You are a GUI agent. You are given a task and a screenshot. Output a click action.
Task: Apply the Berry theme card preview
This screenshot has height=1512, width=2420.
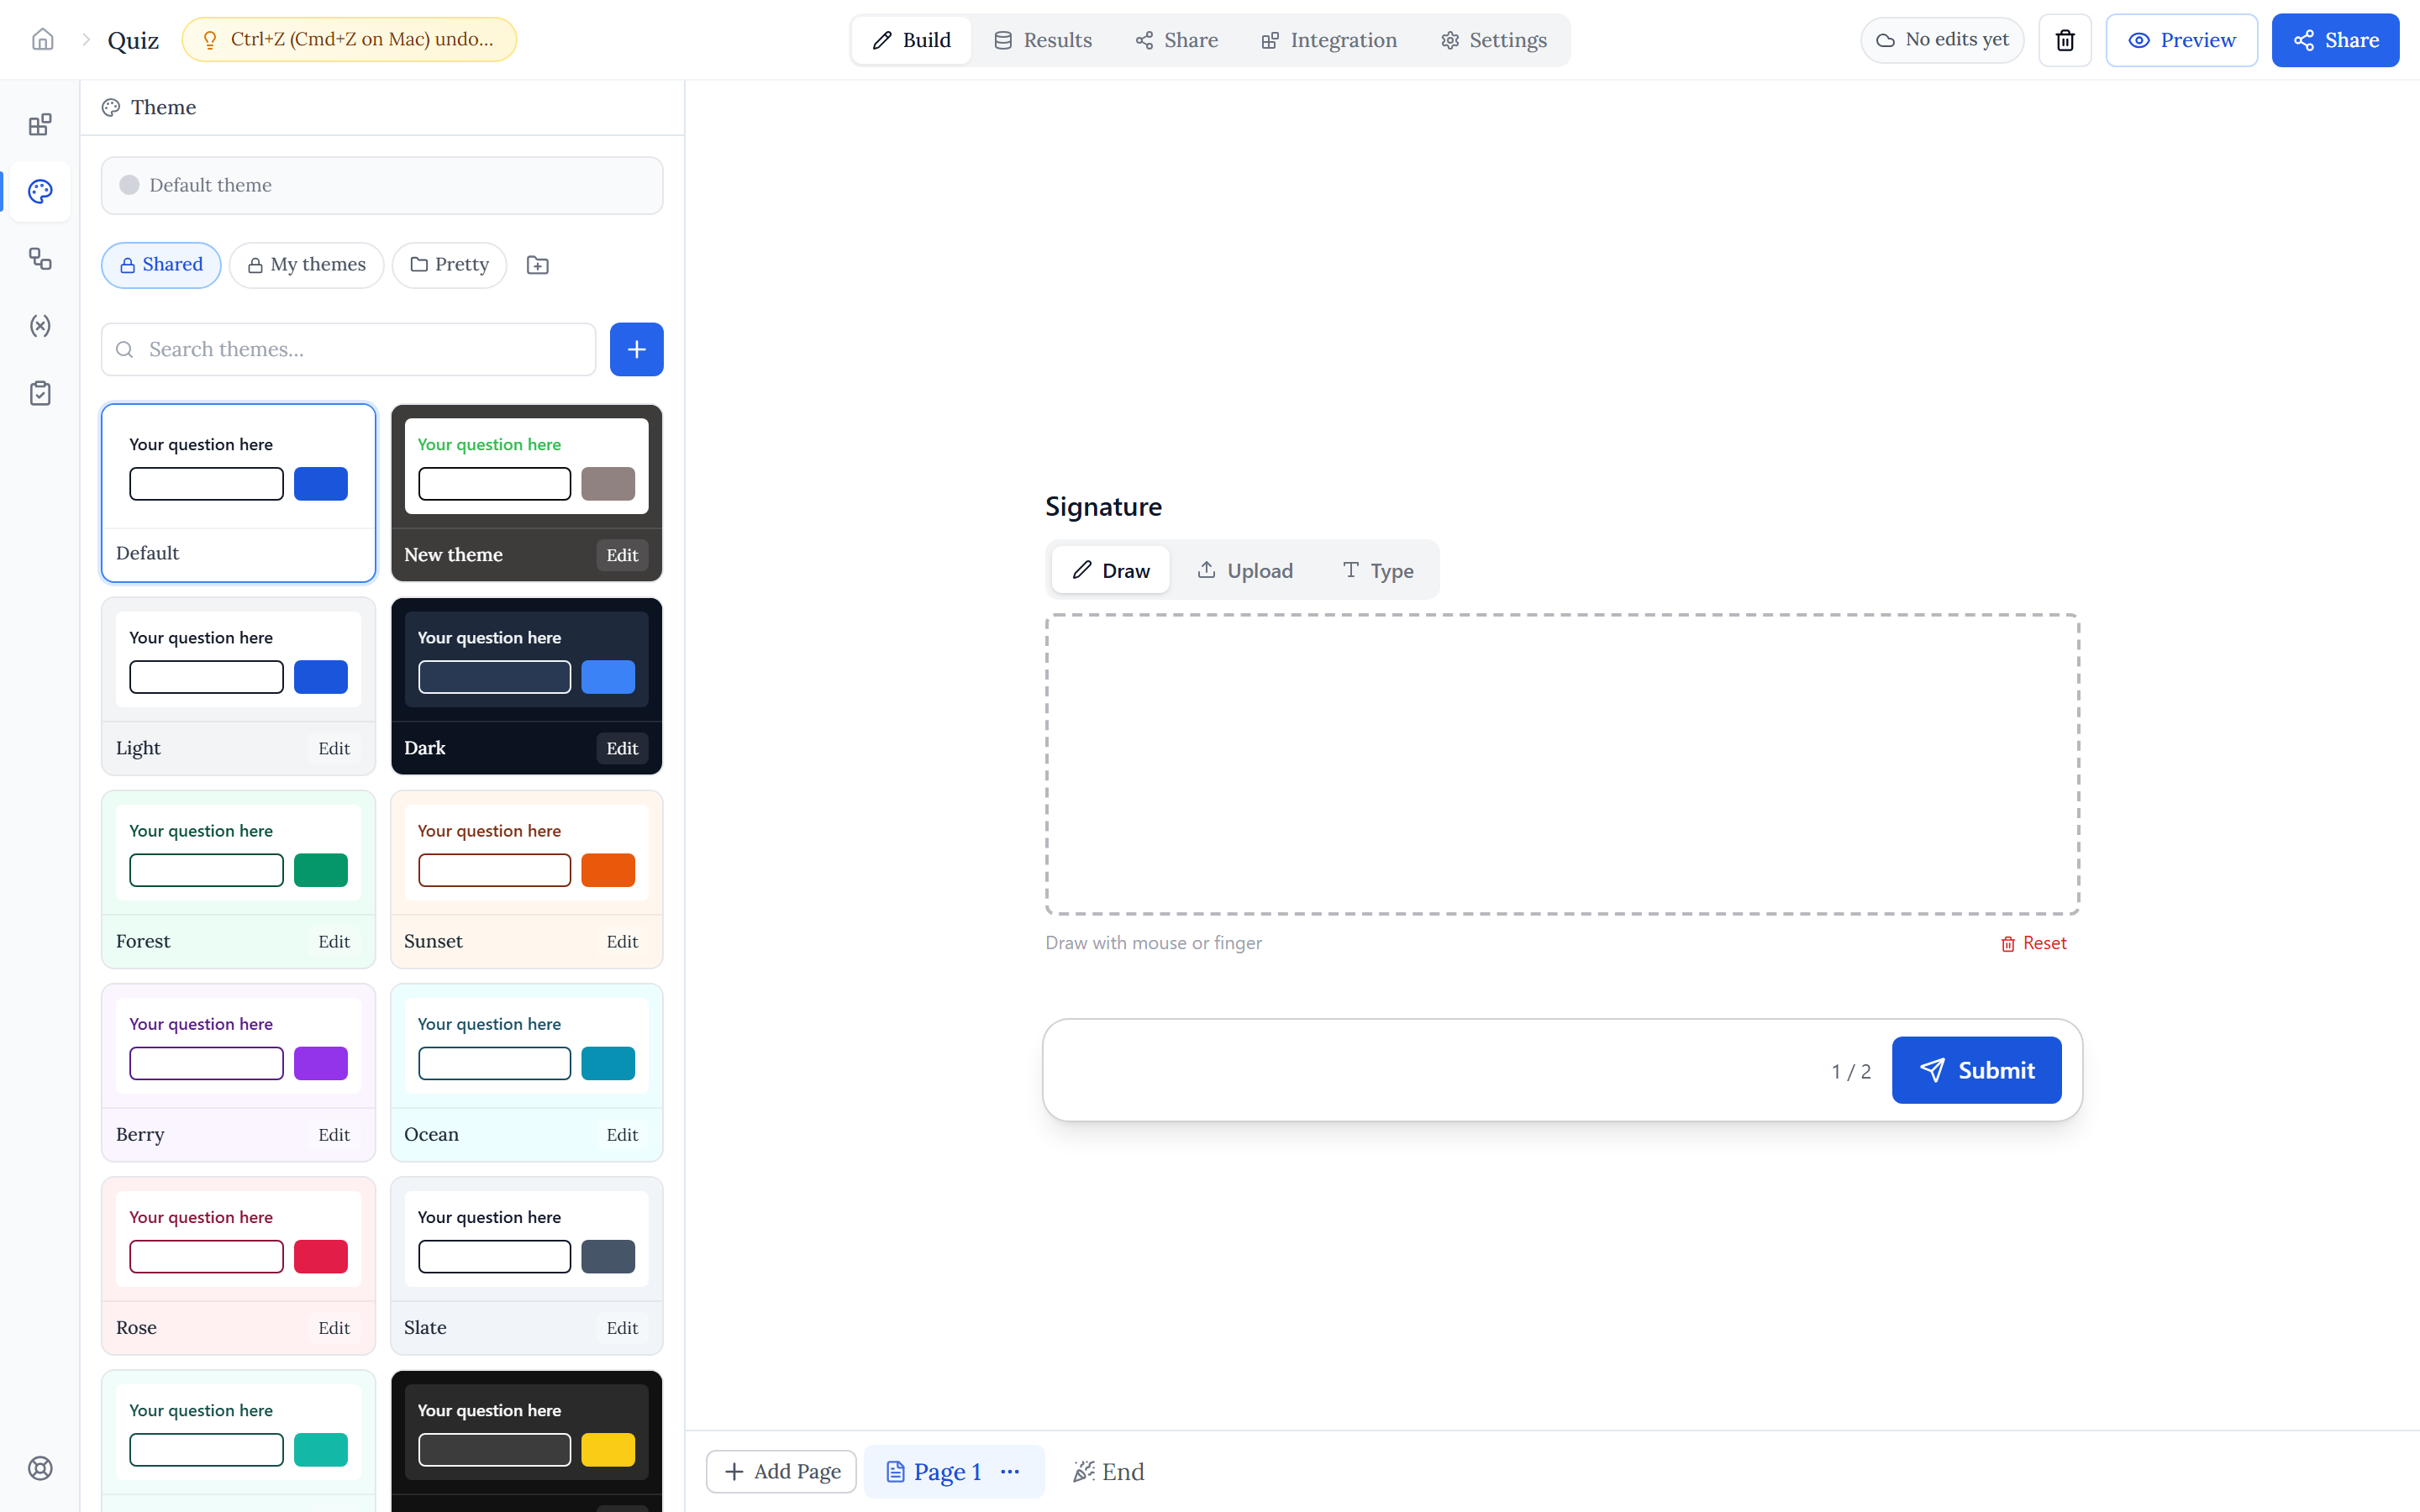(238, 1045)
